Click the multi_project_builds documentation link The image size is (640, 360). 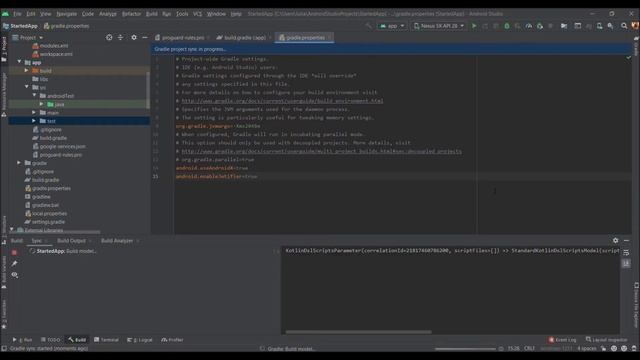tap(322, 151)
